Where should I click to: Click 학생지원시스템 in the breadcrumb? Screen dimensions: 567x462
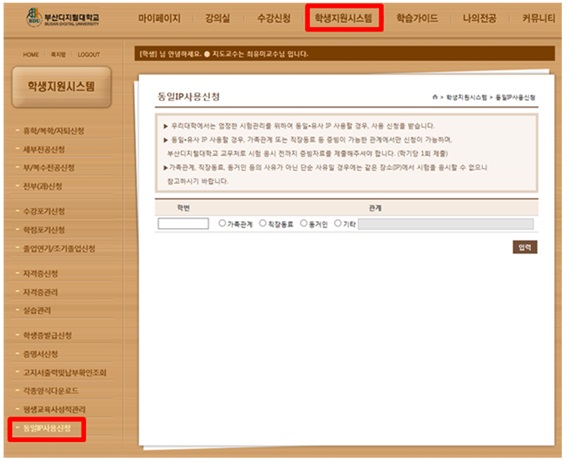(x=466, y=97)
